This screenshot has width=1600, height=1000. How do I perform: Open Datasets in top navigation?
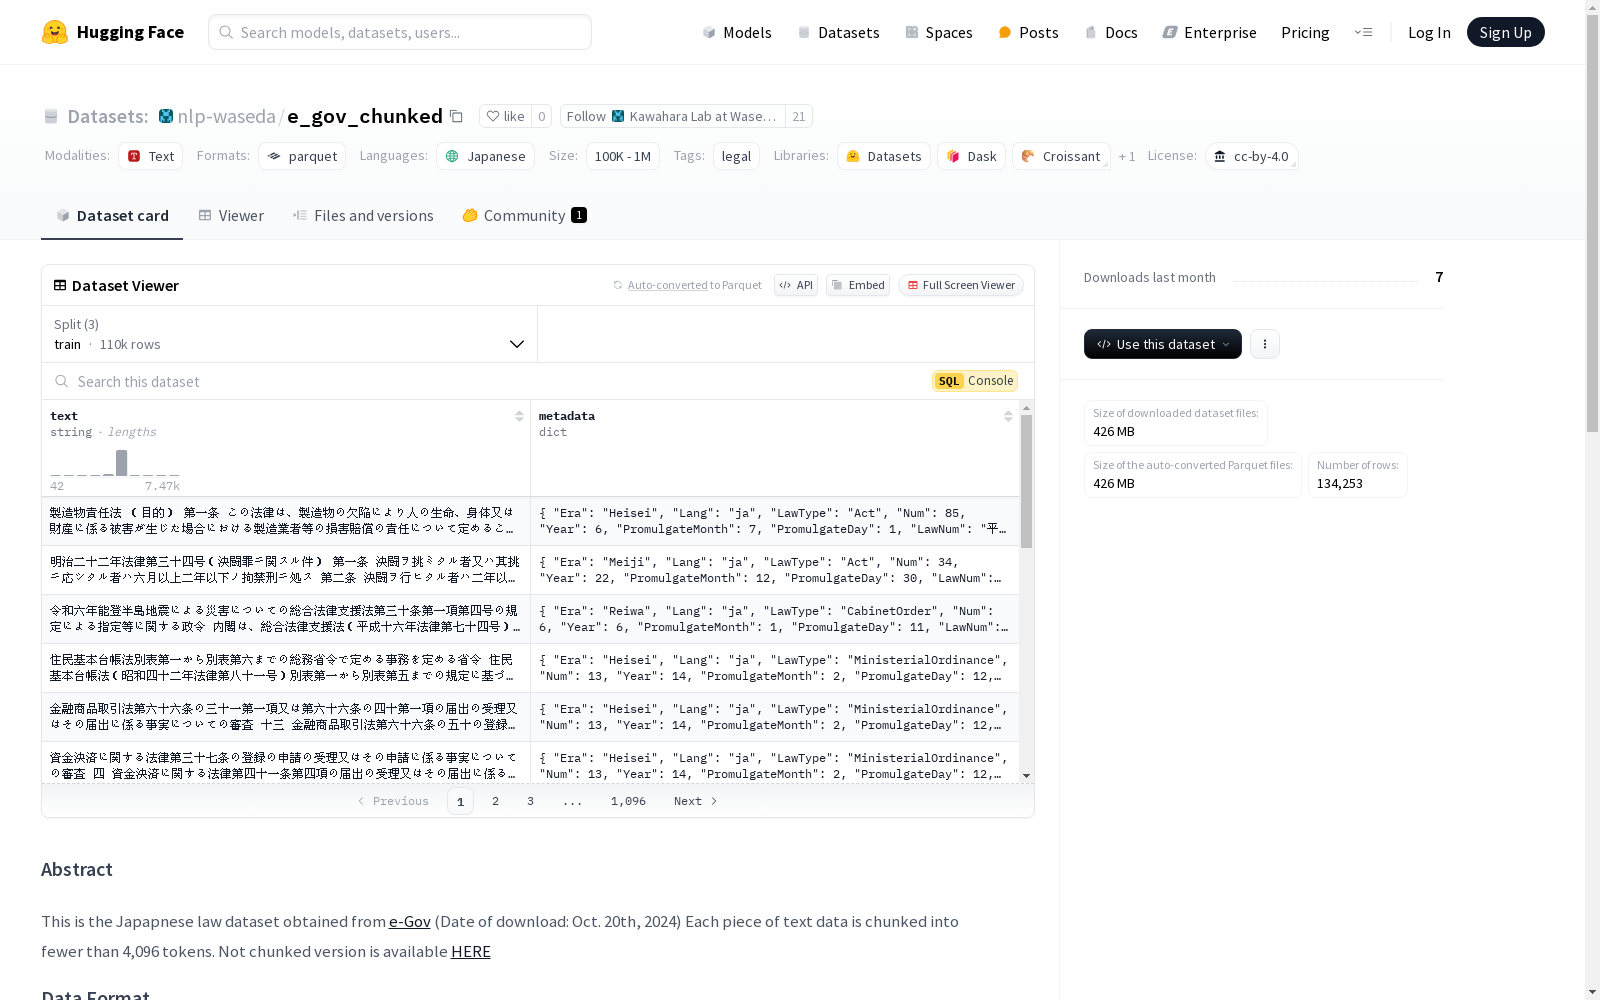(838, 32)
